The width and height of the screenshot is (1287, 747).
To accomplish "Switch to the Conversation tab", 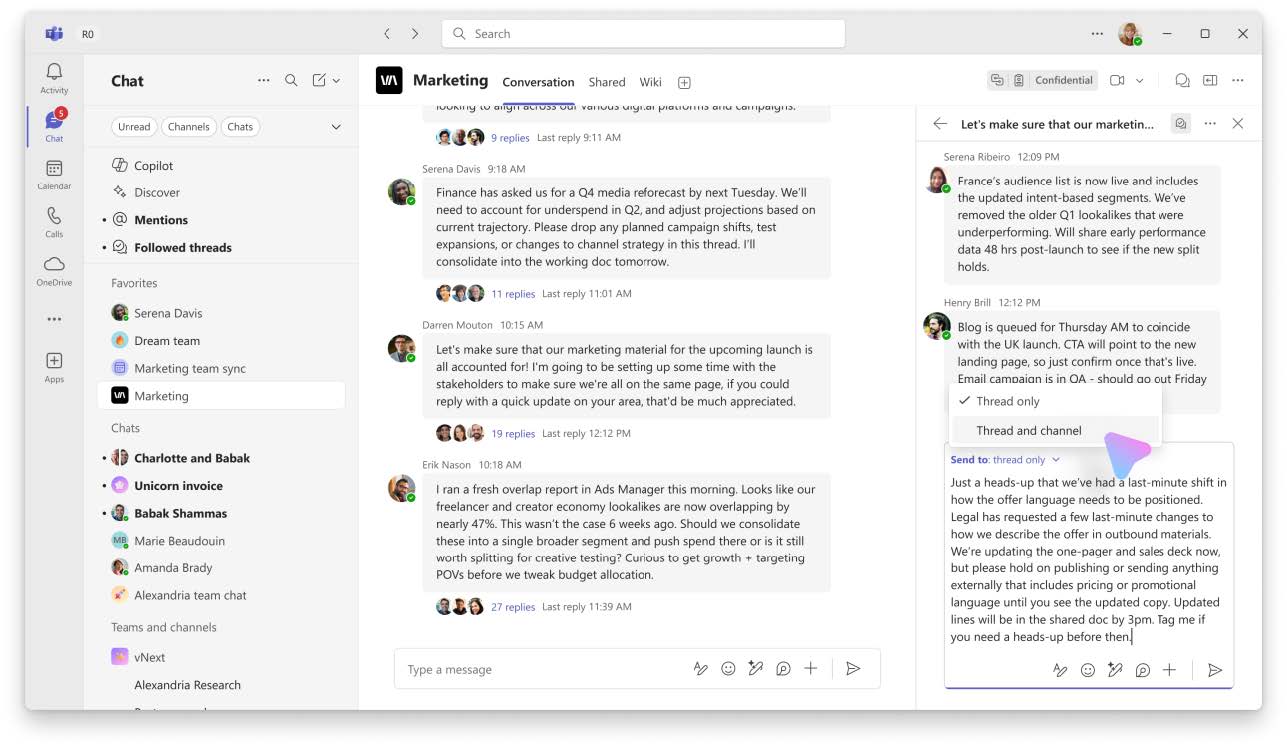I will [x=538, y=82].
